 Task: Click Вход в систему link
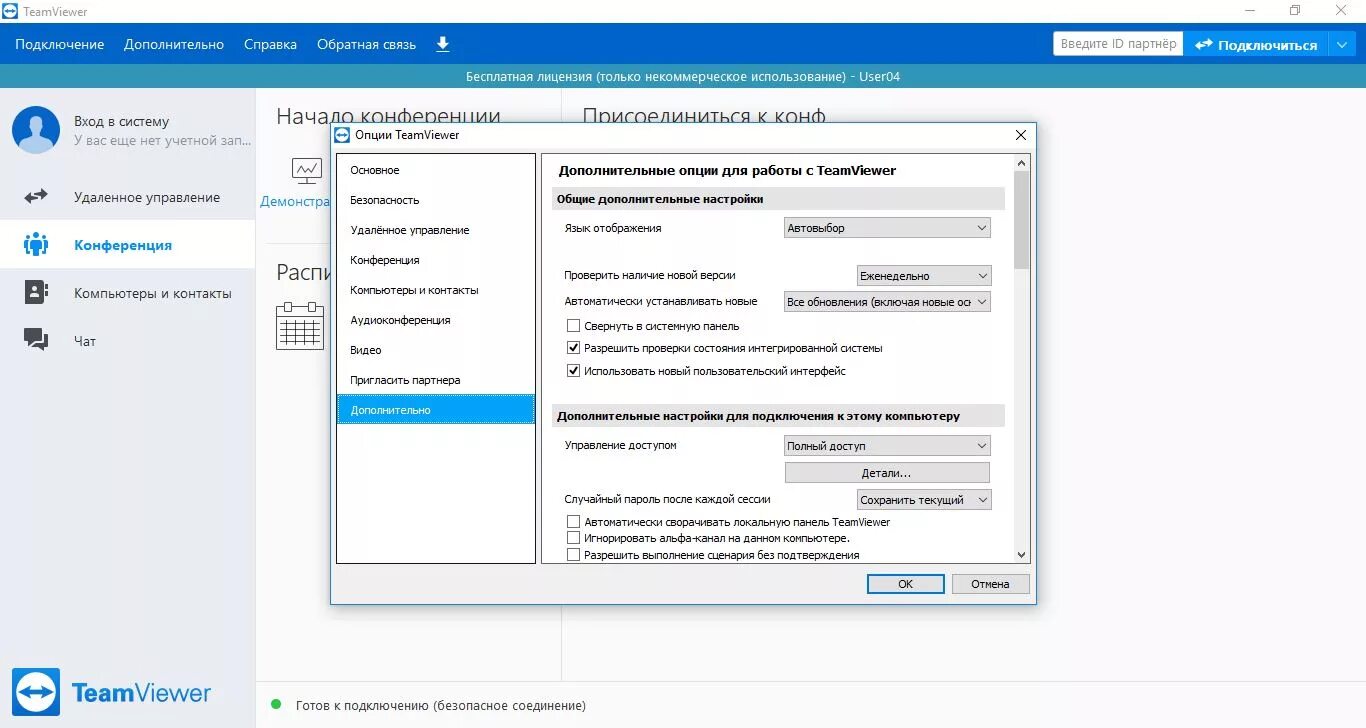pos(121,121)
